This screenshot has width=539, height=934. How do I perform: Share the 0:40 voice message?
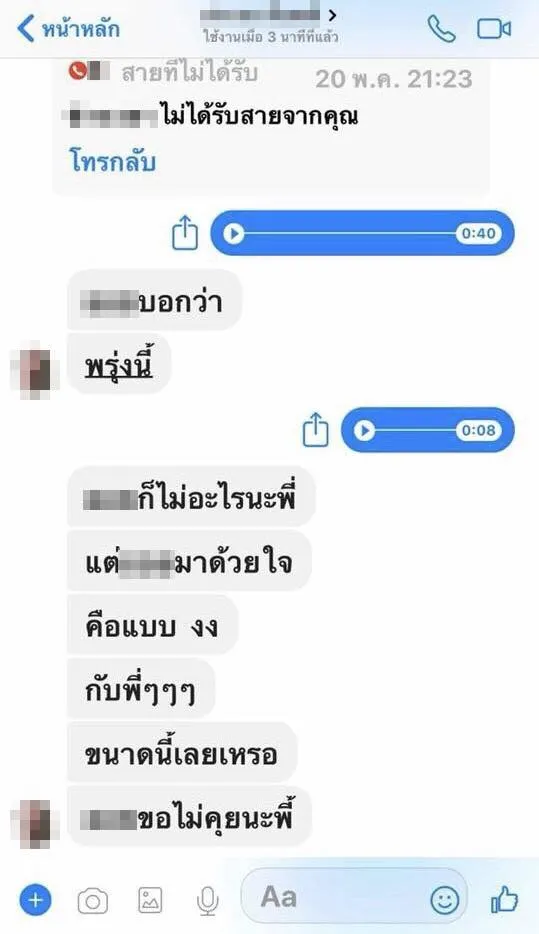coord(185,233)
